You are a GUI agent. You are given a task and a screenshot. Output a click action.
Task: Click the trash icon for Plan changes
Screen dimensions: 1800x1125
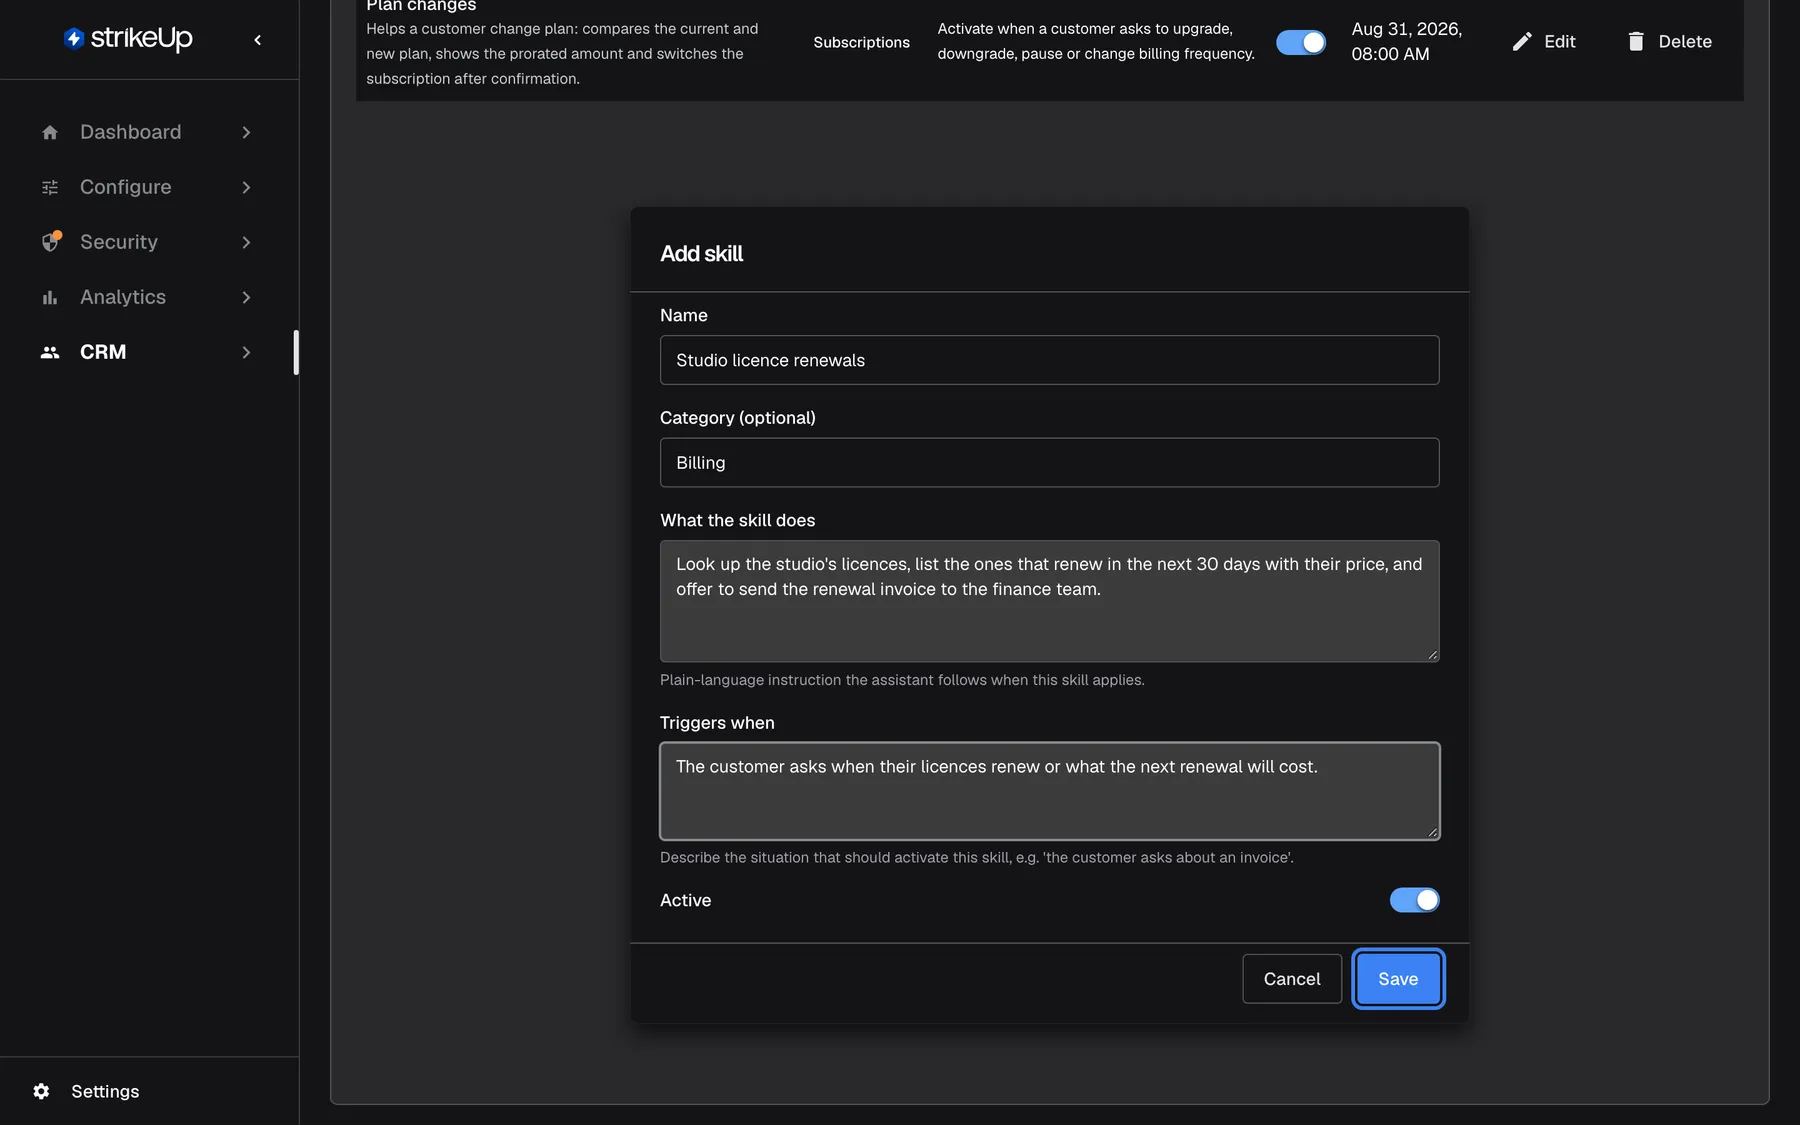1636,41
